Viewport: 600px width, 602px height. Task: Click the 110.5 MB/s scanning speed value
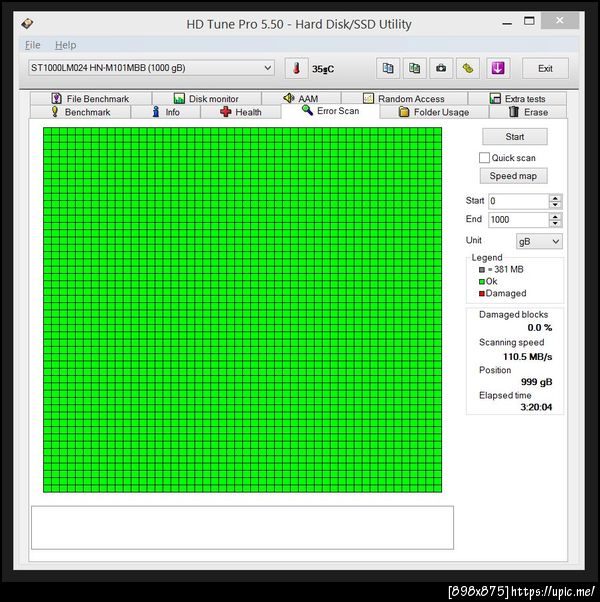click(527, 357)
